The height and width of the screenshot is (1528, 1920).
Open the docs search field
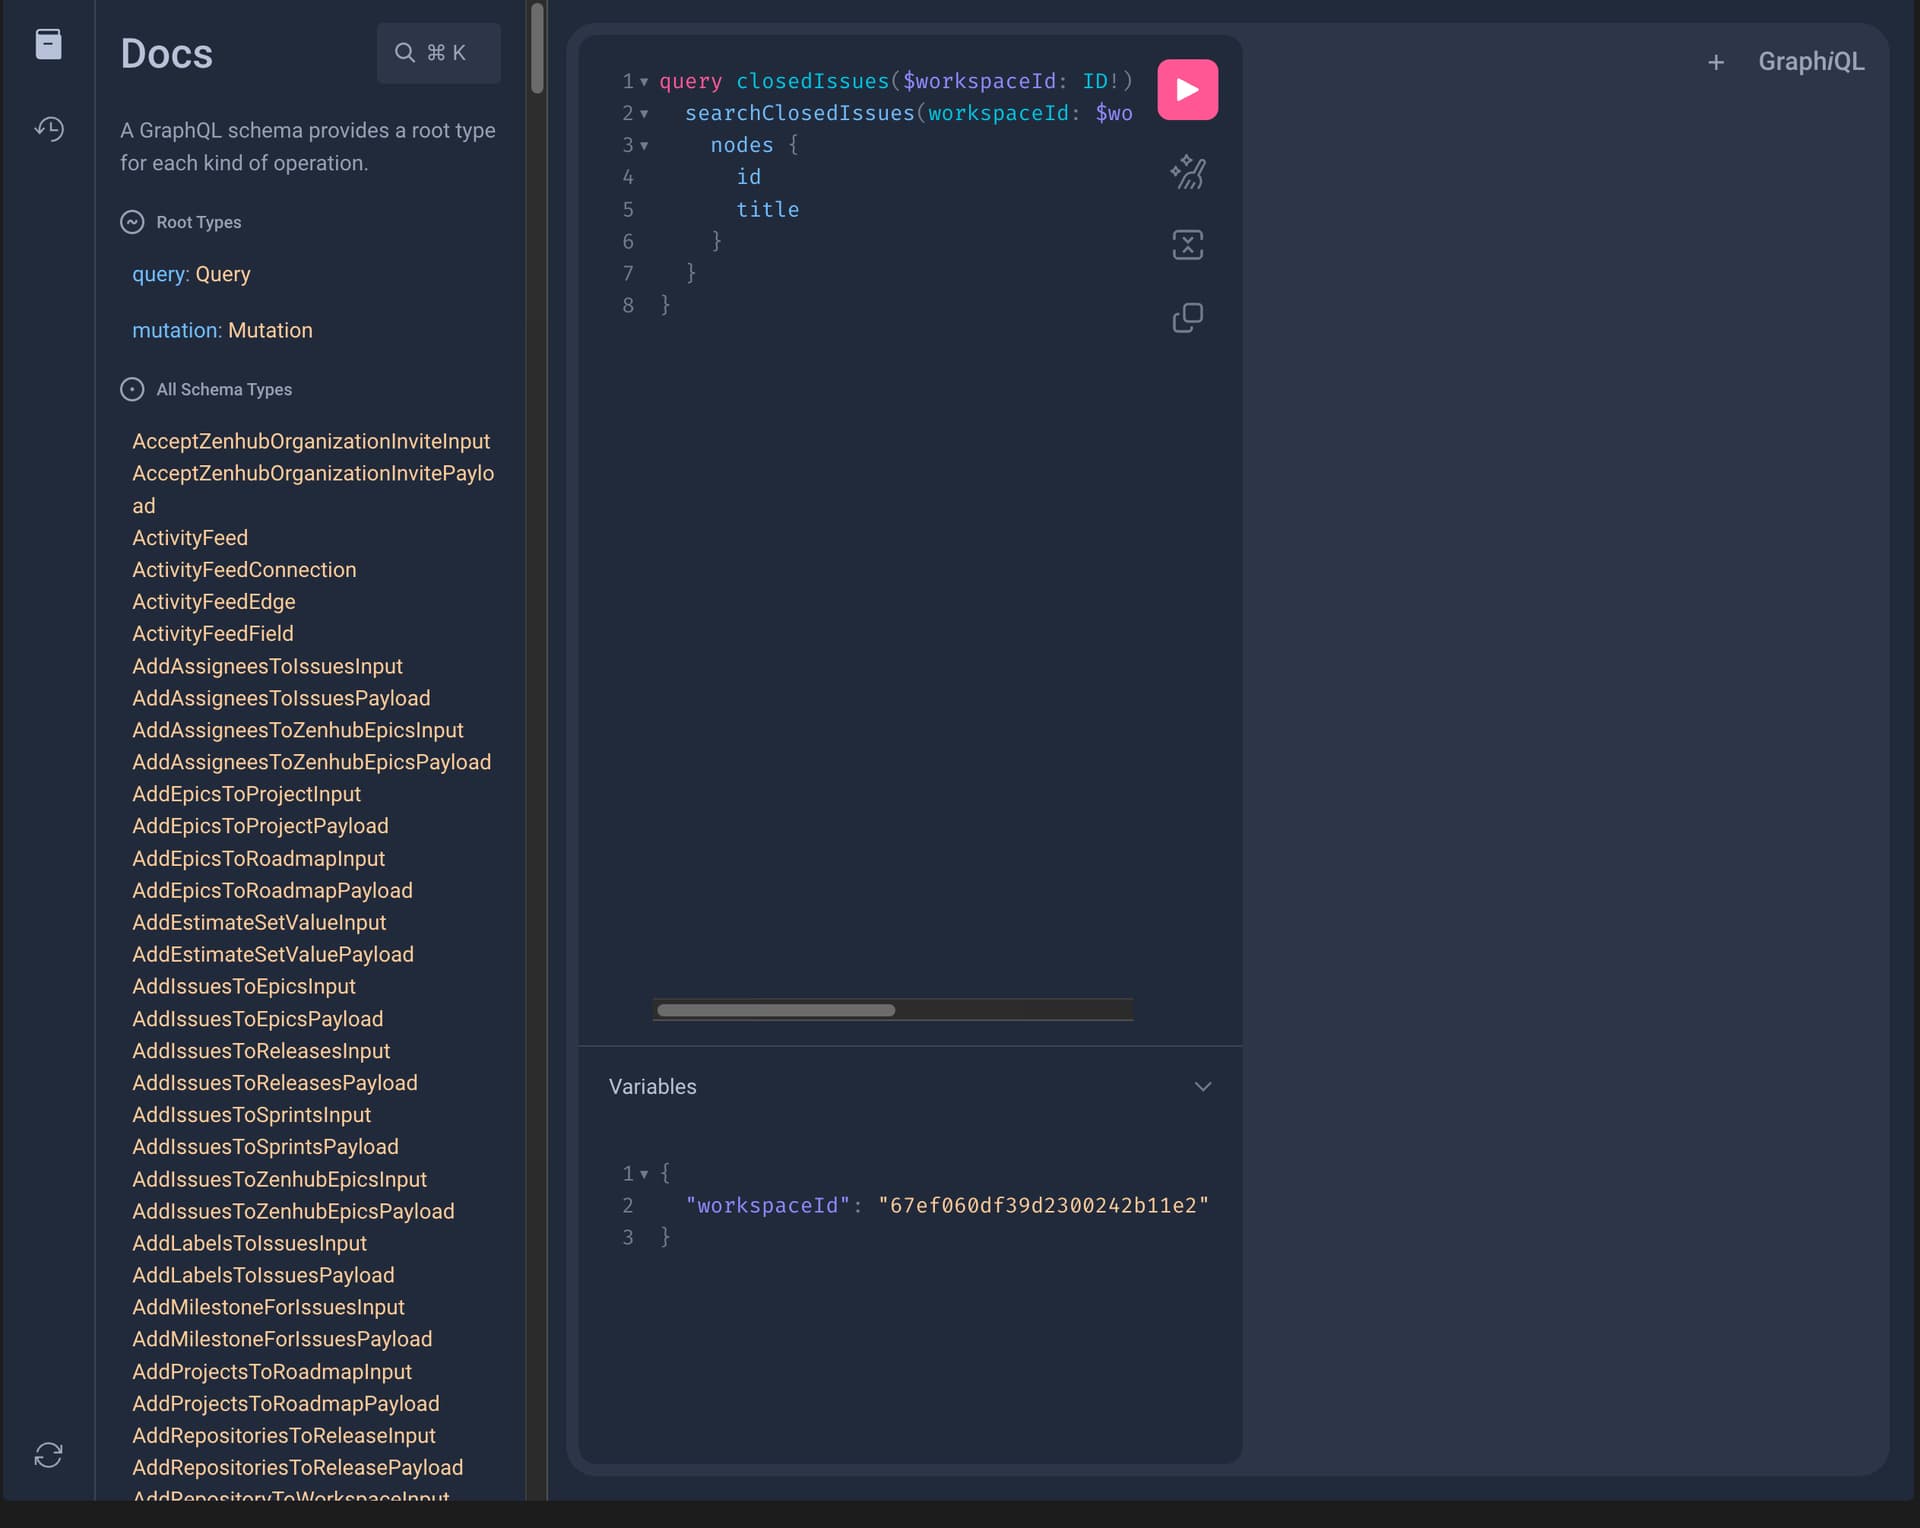pos(438,53)
